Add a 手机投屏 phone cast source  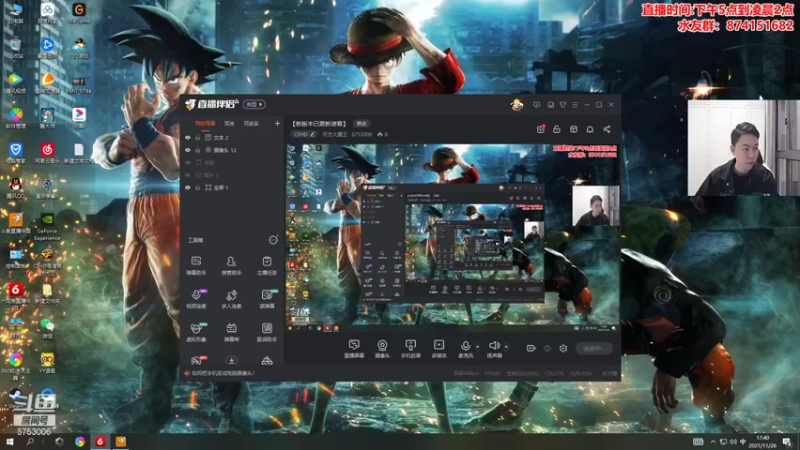click(410, 349)
